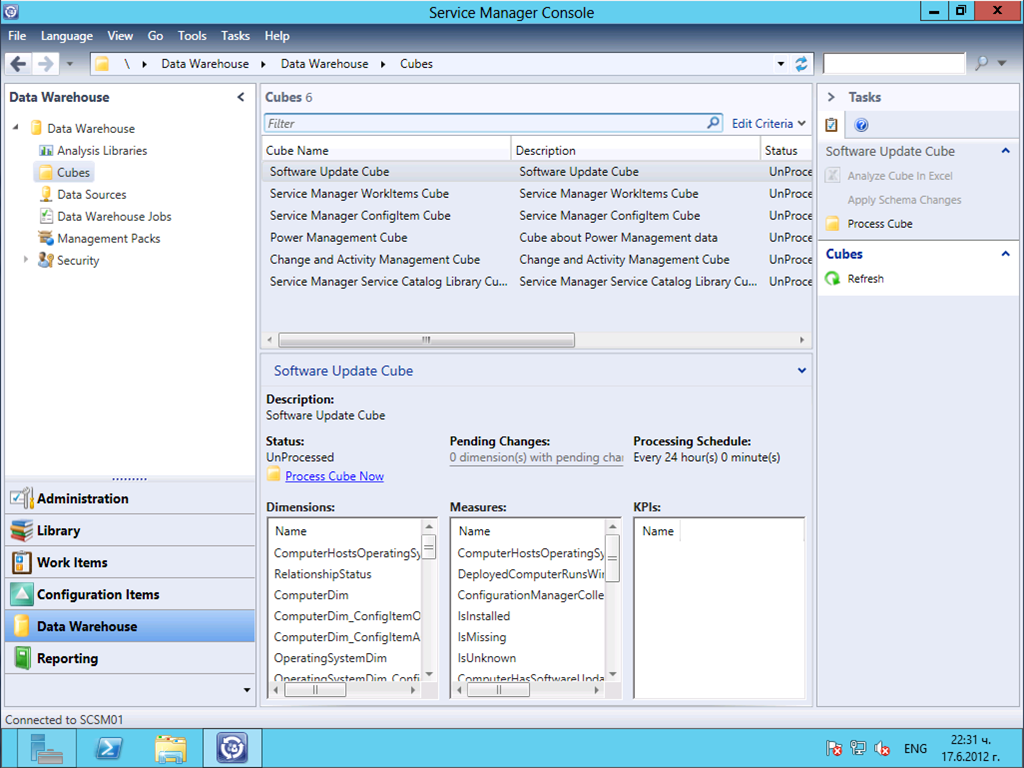The width and height of the screenshot is (1024, 768).
Task: Click the Refresh icon in Tasks pane
Action: pyautogui.click(x=832, y=279)
